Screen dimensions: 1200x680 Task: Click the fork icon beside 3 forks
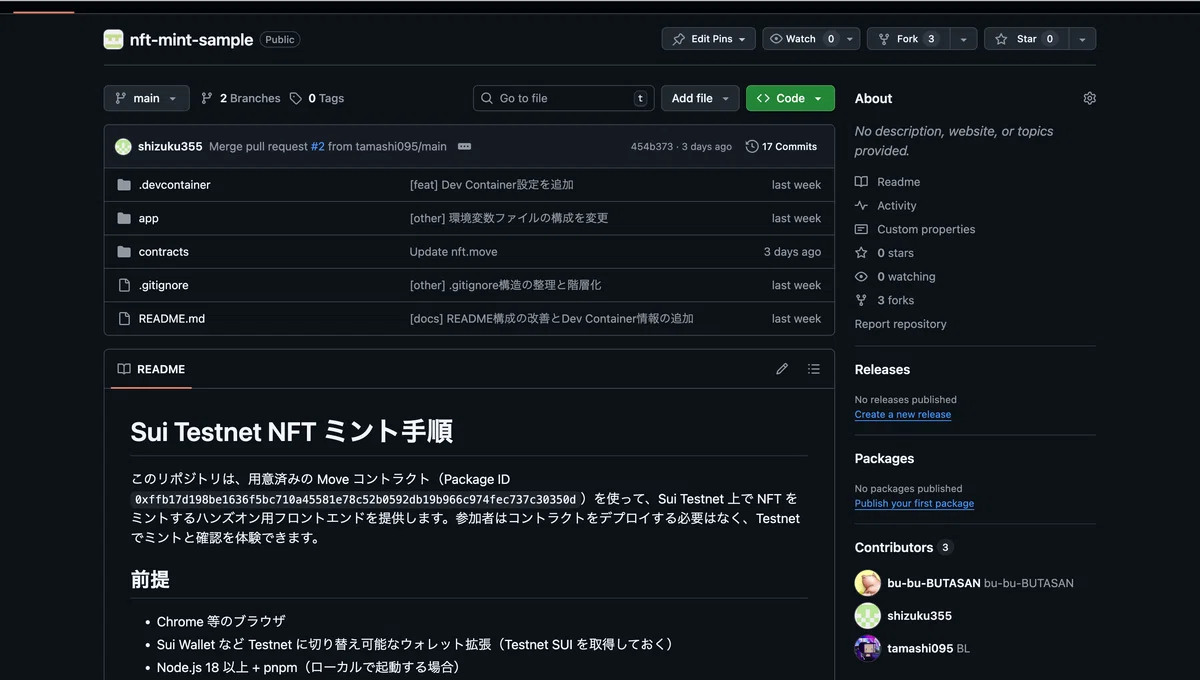click(x=861, y=300)
